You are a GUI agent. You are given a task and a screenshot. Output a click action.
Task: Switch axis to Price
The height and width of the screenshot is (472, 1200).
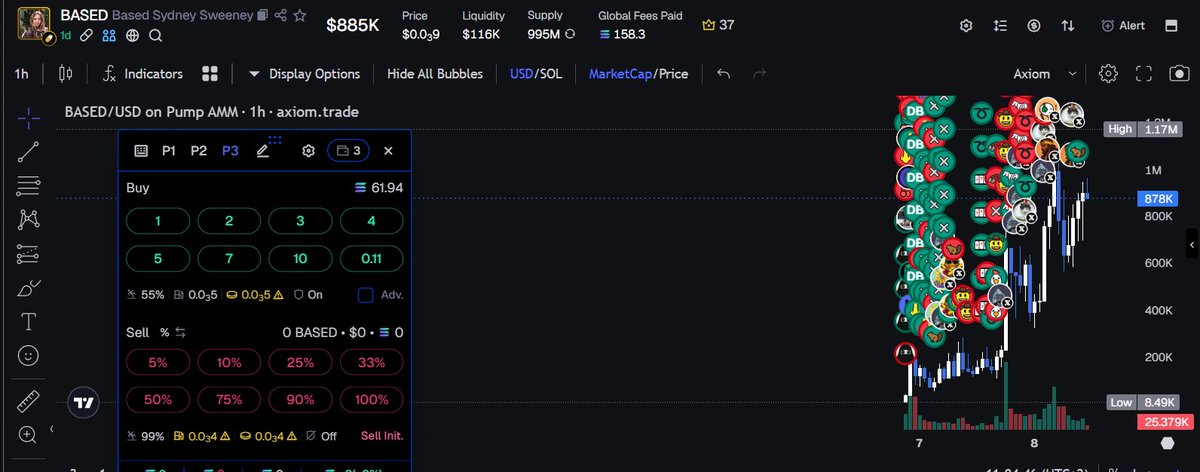672,73
